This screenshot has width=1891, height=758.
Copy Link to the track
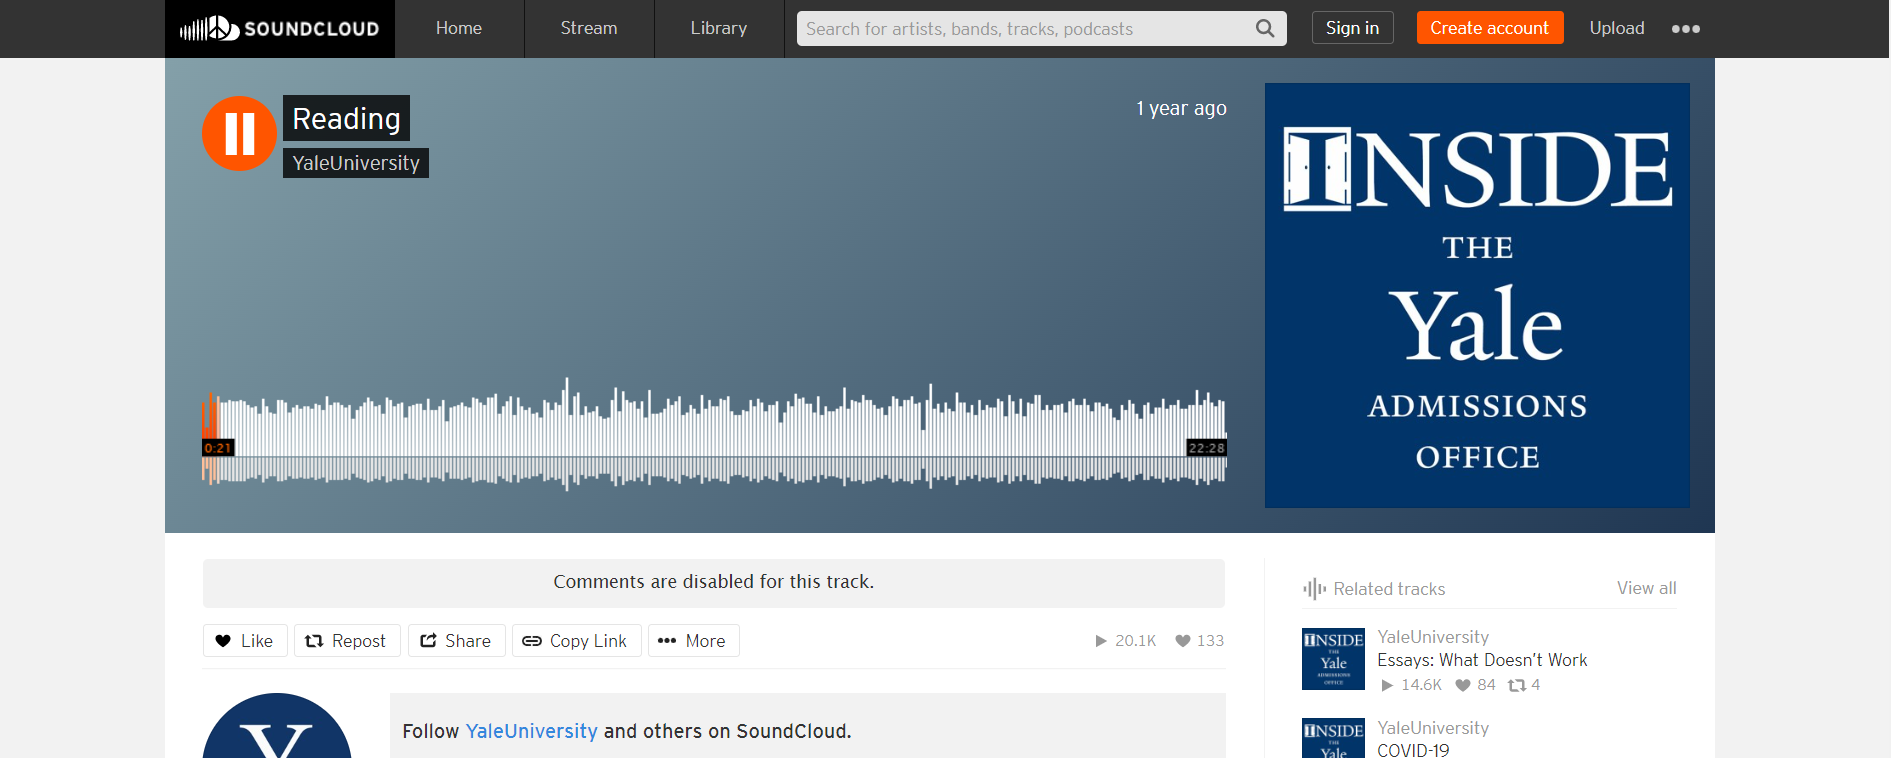click(575, 641)
